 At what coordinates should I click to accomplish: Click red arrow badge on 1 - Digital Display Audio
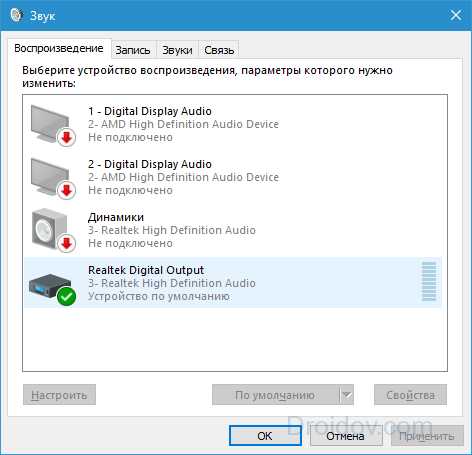(67, 137)
